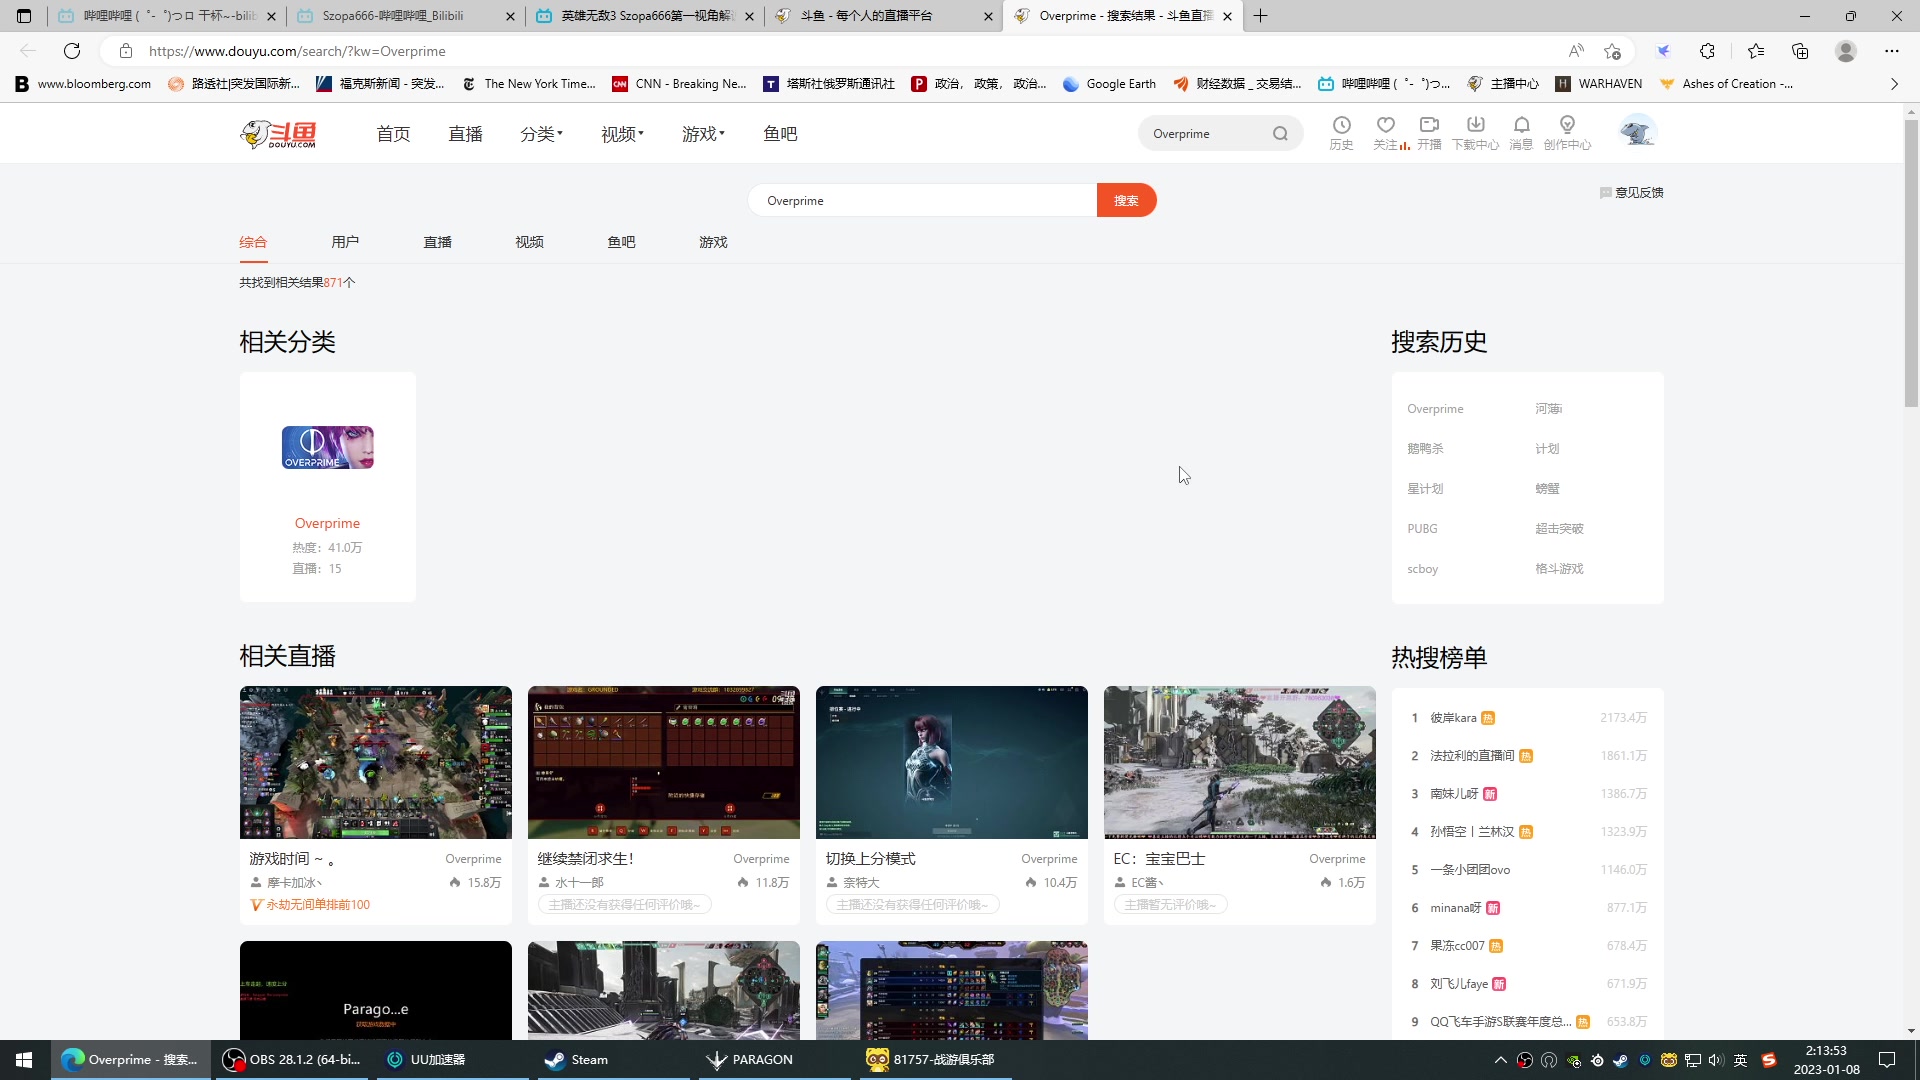1920x1080 pixels.
Task: Show hidden system tray icons
Action: pos(1500,1060)
